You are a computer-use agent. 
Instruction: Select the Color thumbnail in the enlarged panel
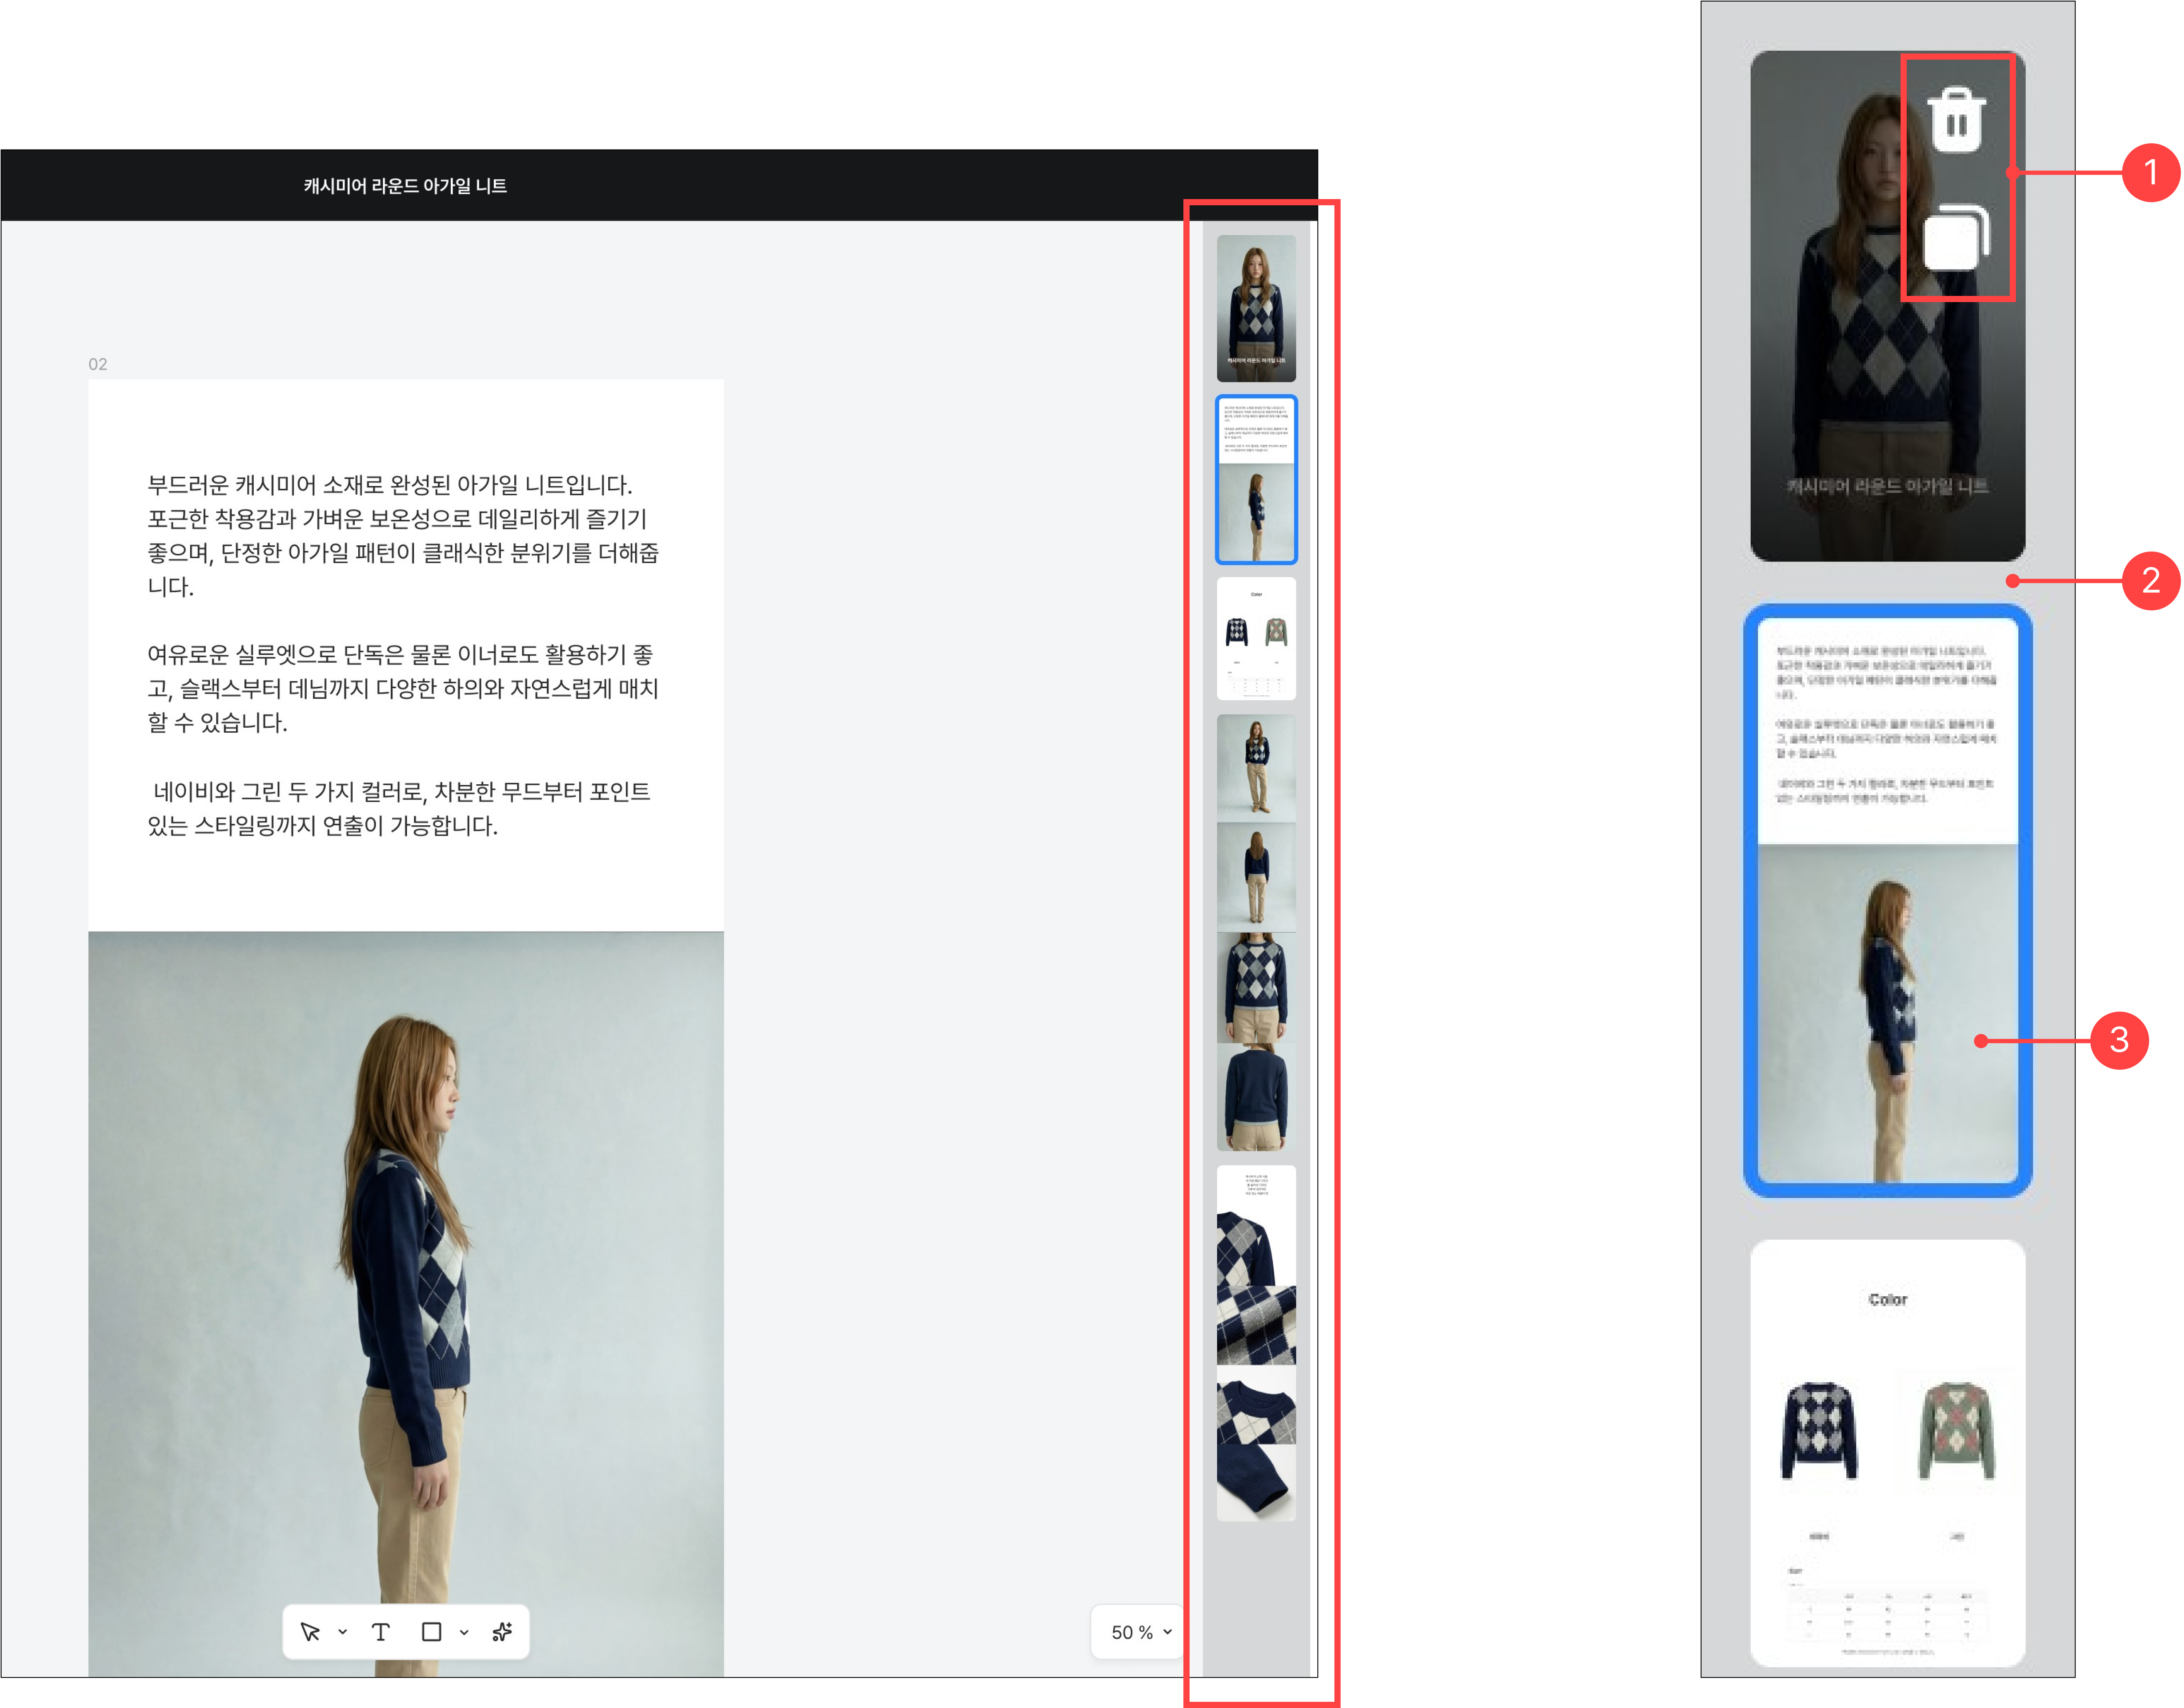1888,1453
